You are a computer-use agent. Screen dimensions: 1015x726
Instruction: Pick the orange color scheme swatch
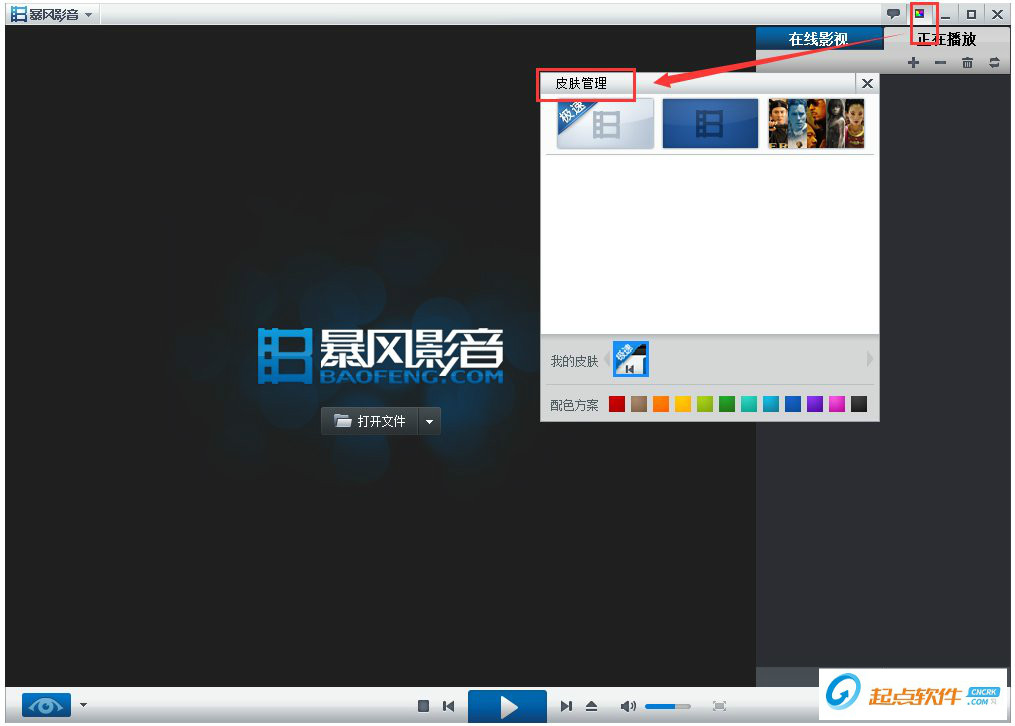pyautogui.click(x=661, y=404)
